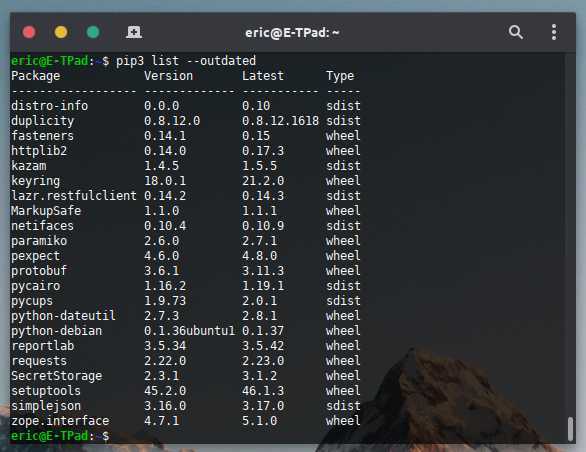Click the 'pip3 list --outdated' command
The height and width of the screenshot is (452, 586).
[x=186, y=61]
